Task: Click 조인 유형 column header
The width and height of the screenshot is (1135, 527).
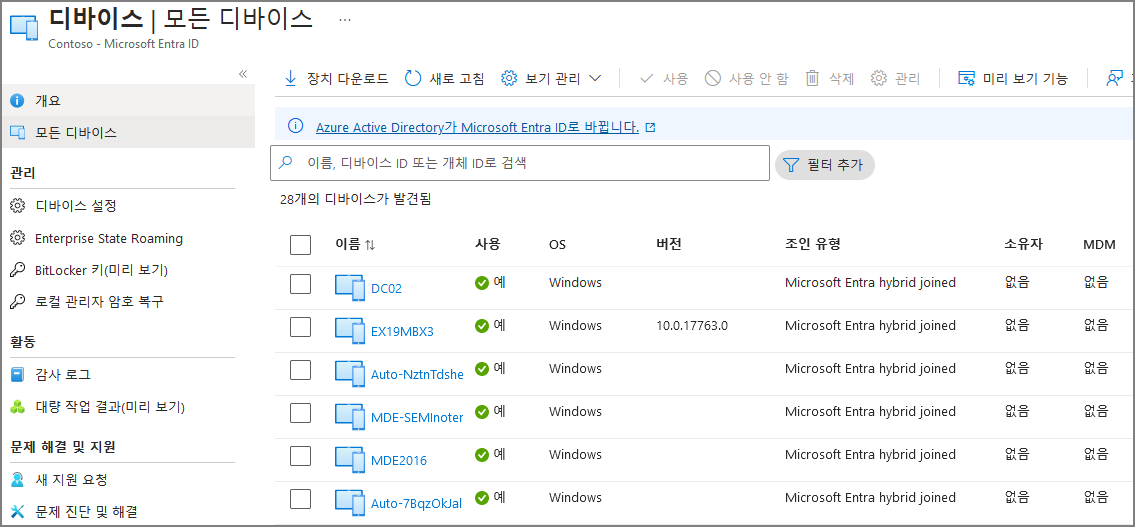Action: point(812,245)
